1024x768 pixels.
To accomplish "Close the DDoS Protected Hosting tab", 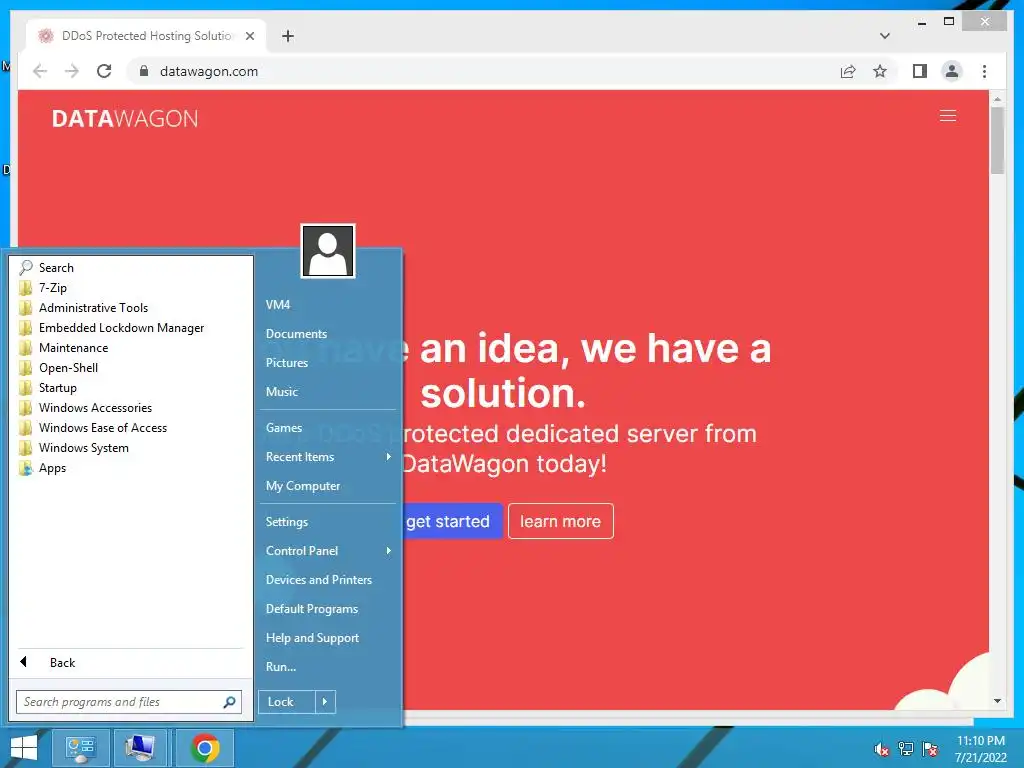I will [249, 36].
